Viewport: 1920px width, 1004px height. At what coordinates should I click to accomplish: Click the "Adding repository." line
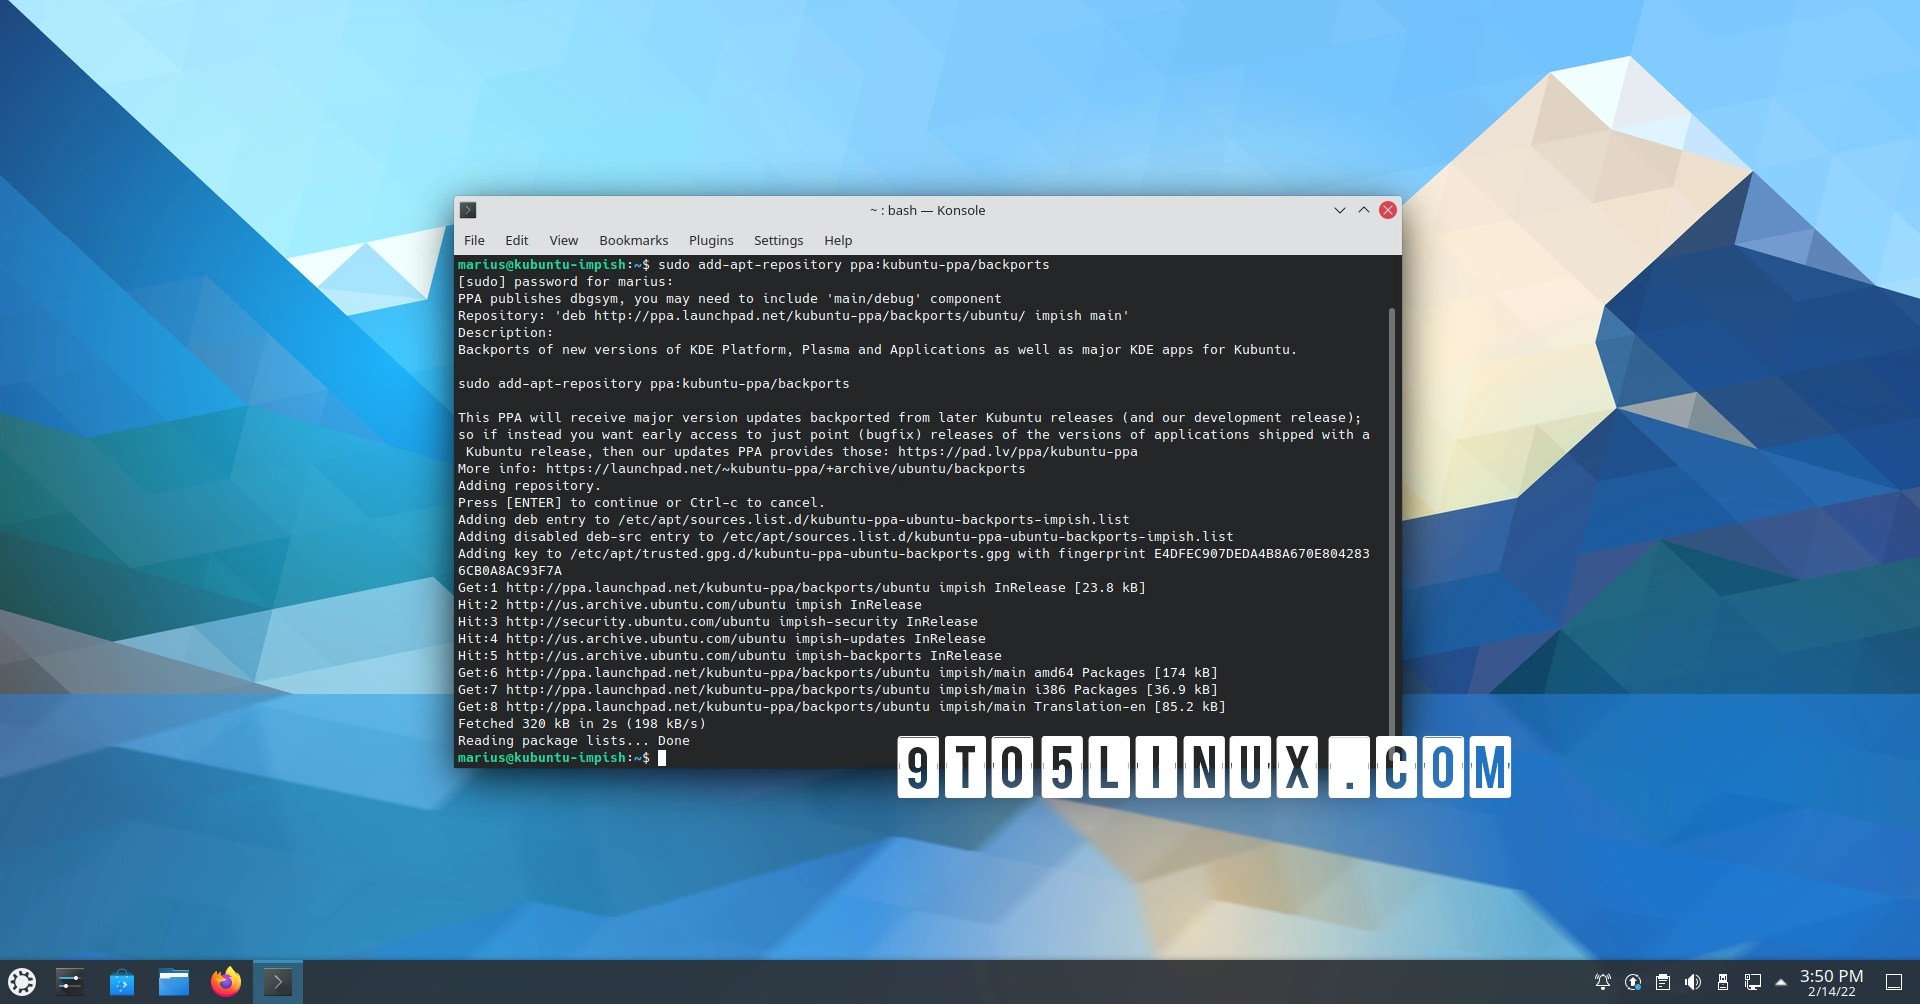tap(530, 486)
